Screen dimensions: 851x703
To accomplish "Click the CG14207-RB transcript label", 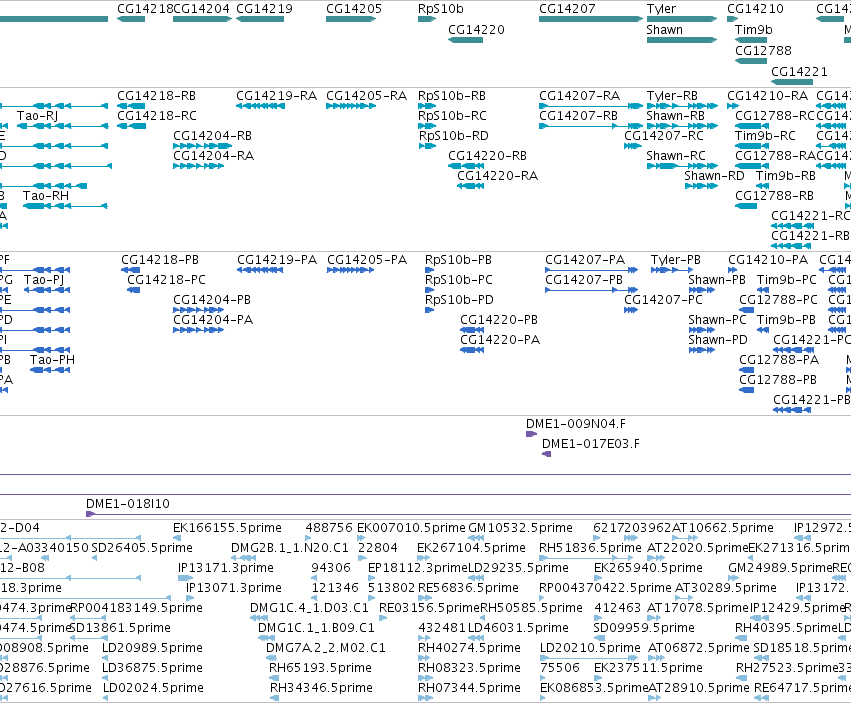I will point(578,116).
